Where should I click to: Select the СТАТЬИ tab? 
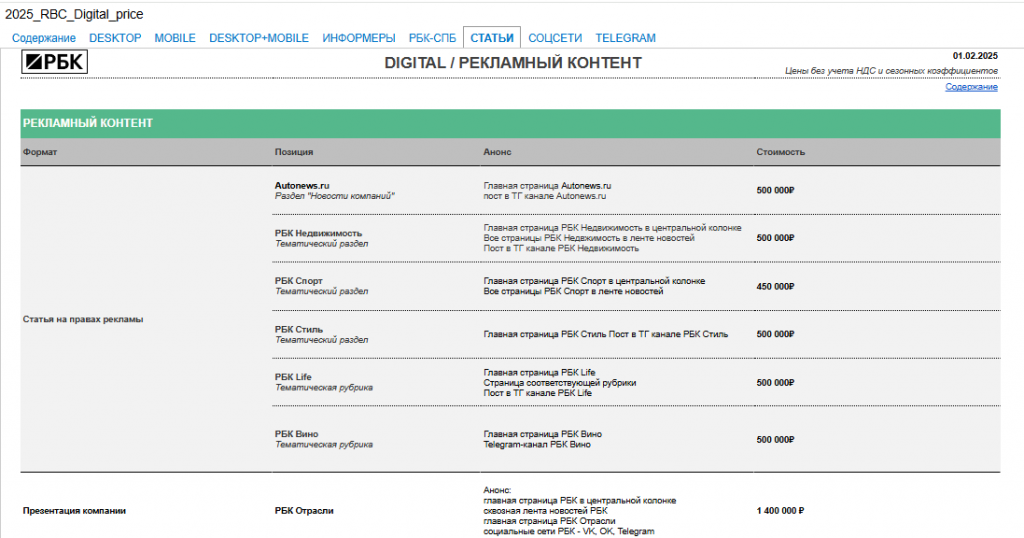coord(492,38)
